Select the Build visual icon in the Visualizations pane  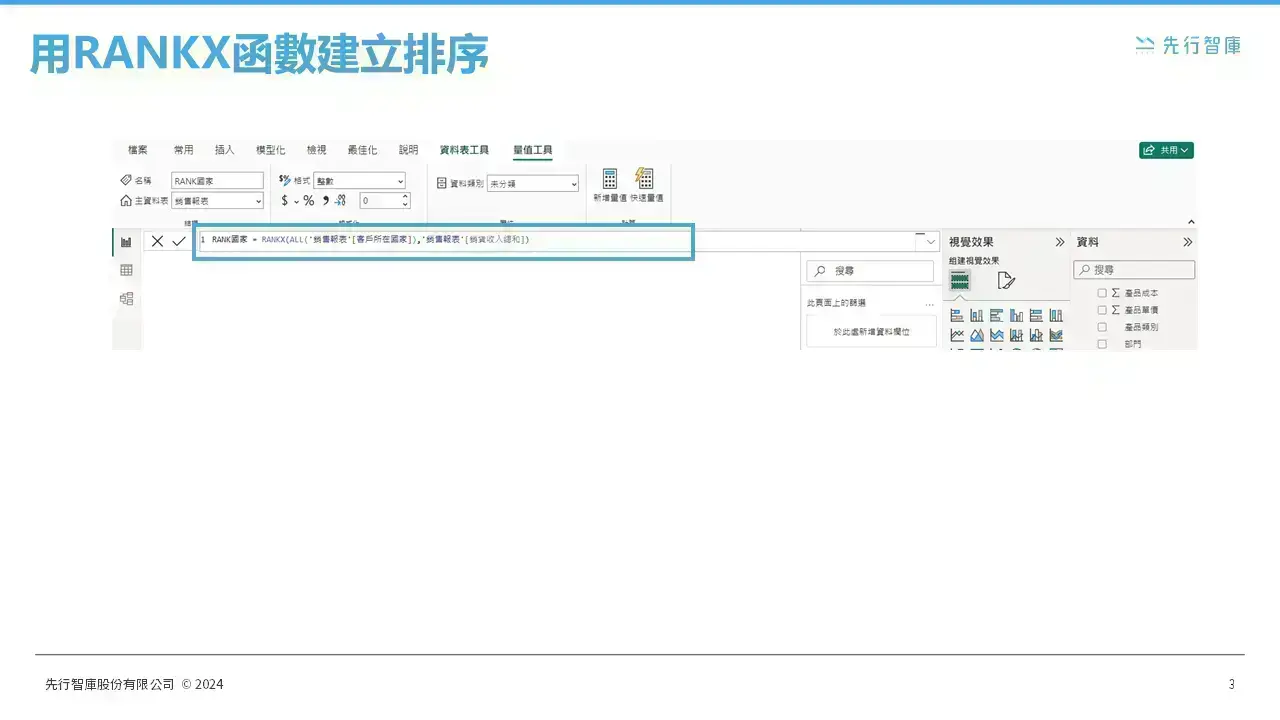click(960, 281)
